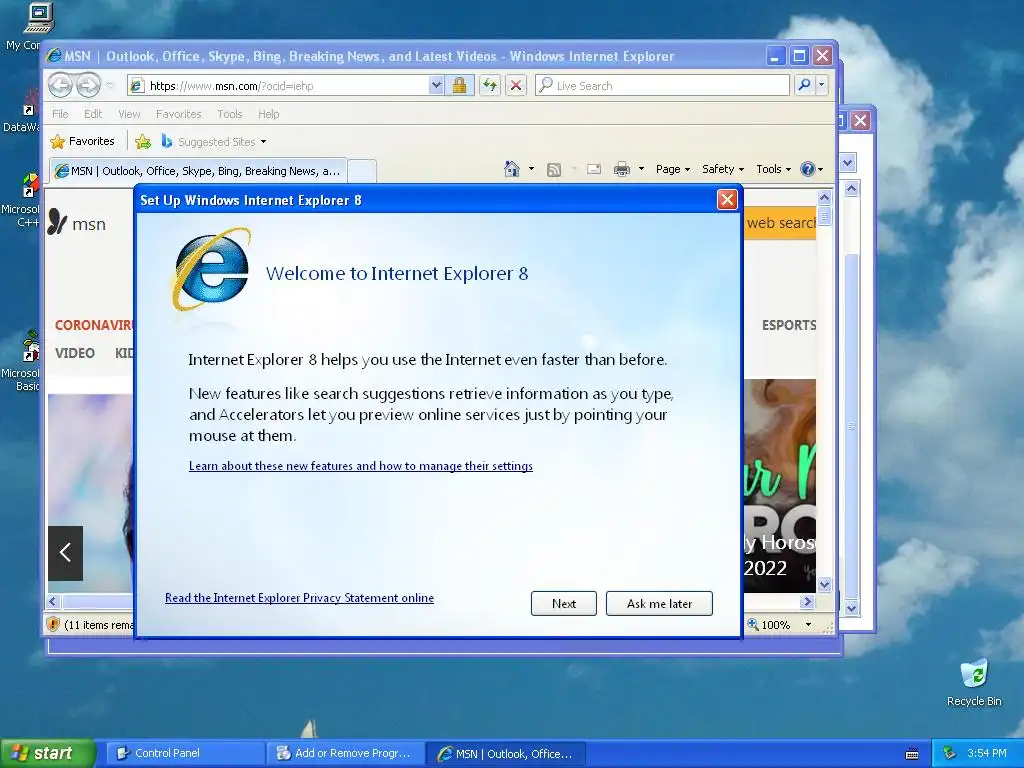Screen dimensions: 1024x768
Task: Click the Add to Favorites Bar star icon
Action: tap(143, 142)
